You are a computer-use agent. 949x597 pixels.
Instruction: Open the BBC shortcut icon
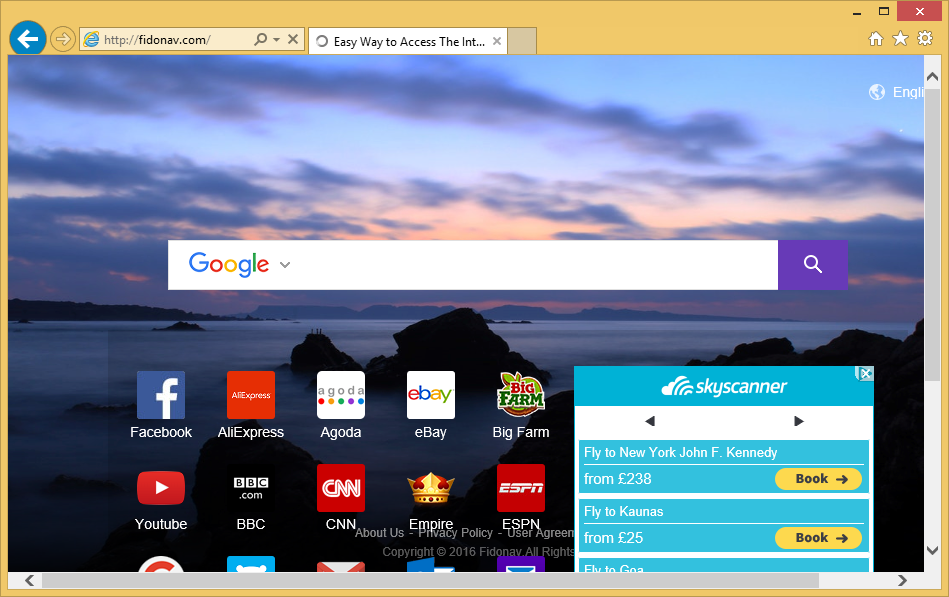coord(251,488)
